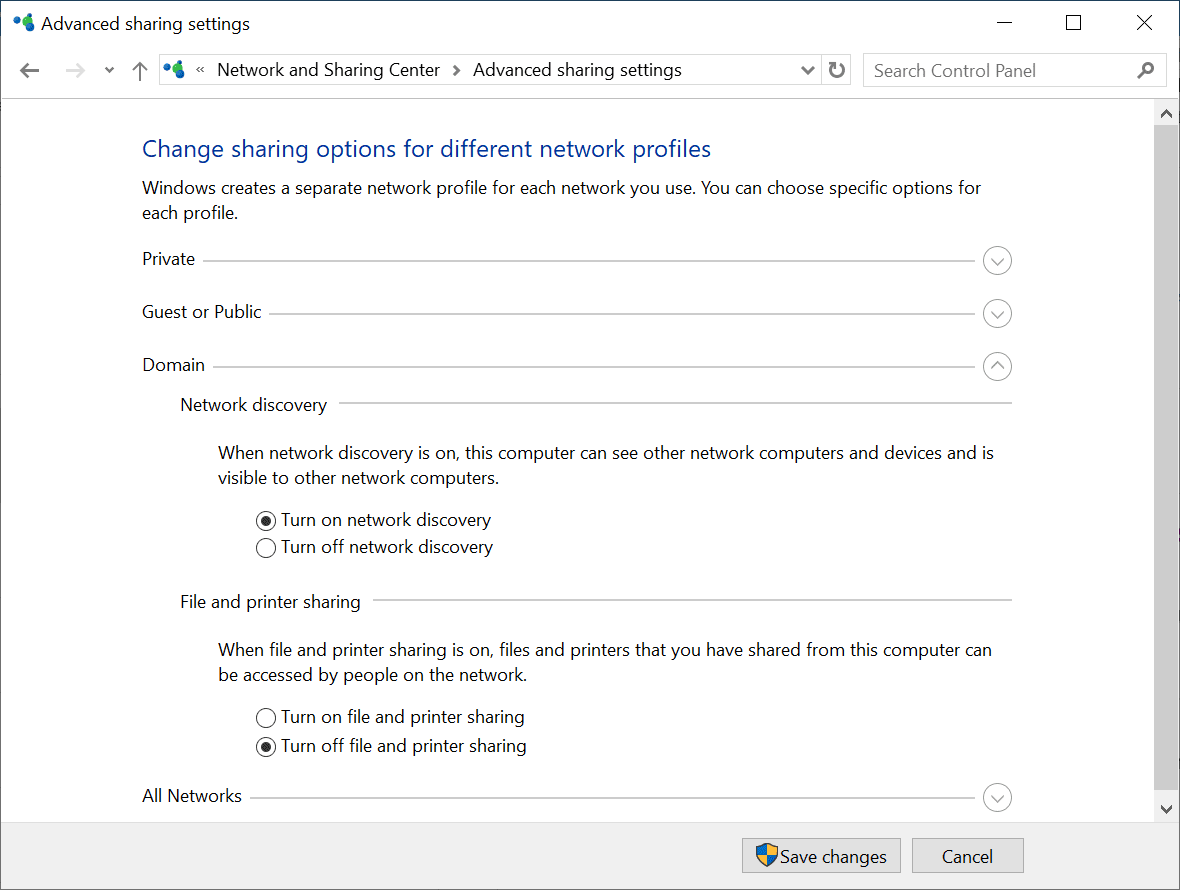This screenshot has height=890, width=1180.
Task: Click the search magnifier icon
Action: coord(1145,71)
